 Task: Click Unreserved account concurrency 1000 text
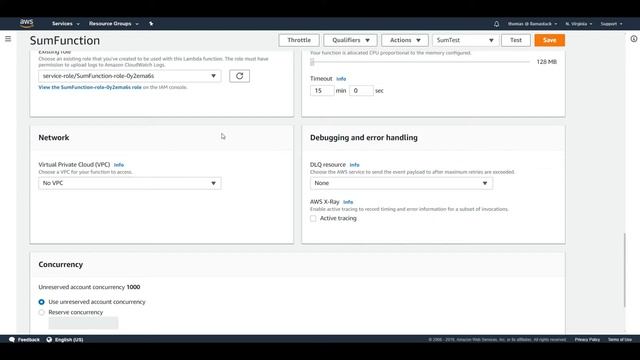[89, 287]
